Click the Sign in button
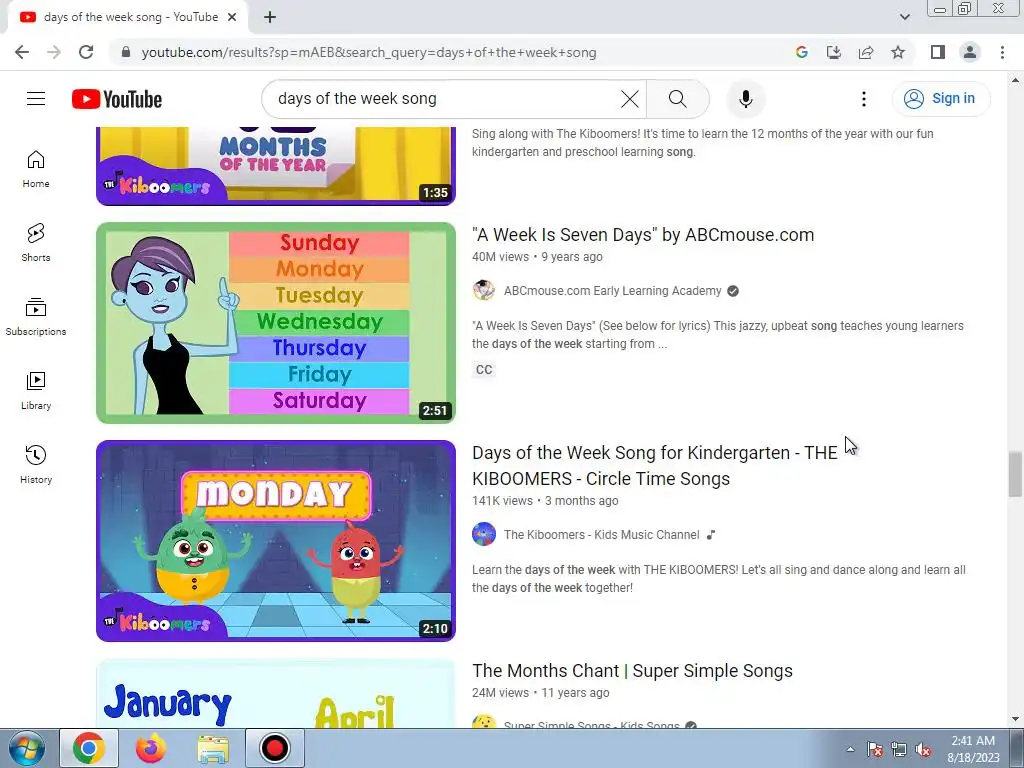The image size is (1024, 768). coord(940,99)
